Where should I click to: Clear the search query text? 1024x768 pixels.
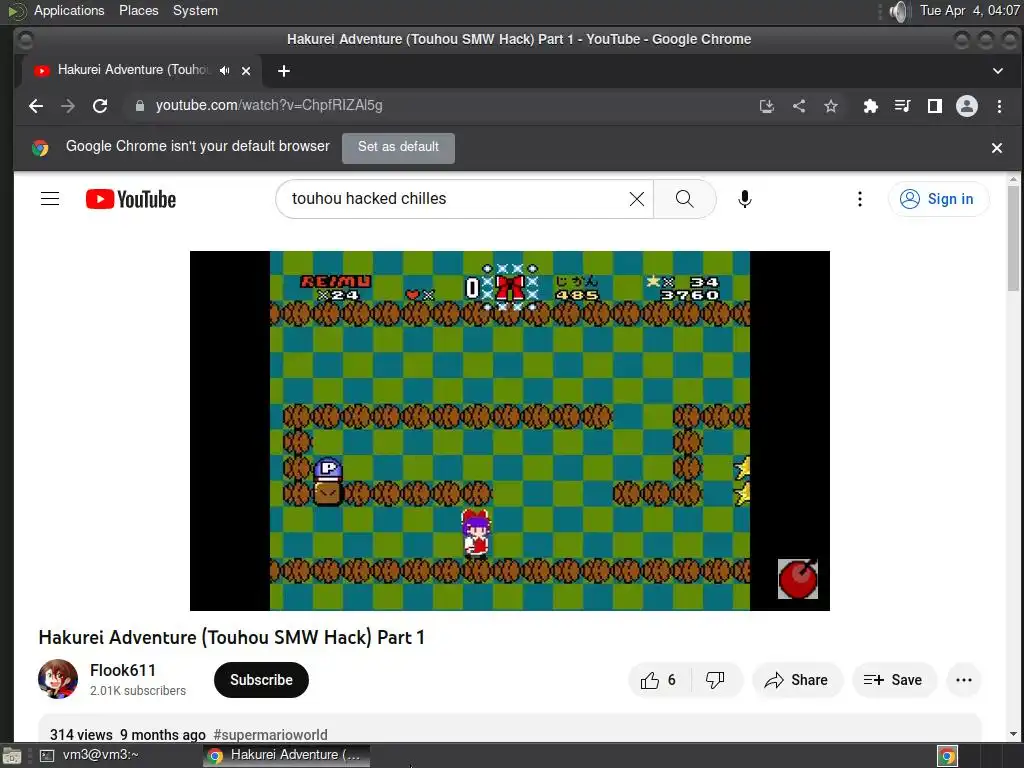pyautogui.click(x=637, y=199)
